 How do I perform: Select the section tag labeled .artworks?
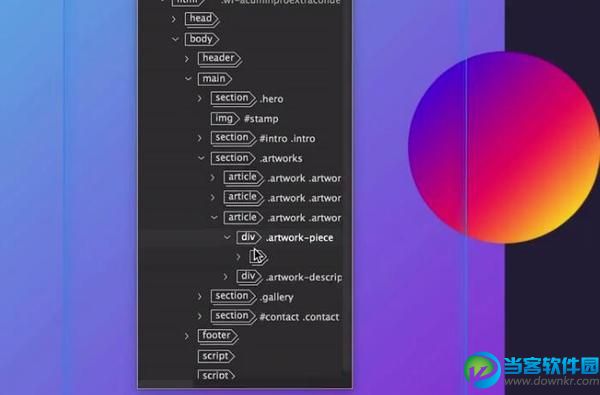tap(233, 158)
